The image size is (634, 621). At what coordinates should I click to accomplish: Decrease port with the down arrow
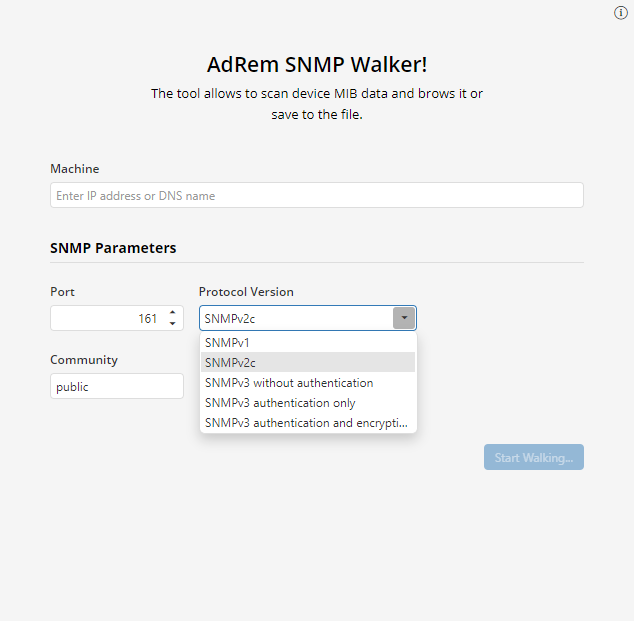point(172,324)
